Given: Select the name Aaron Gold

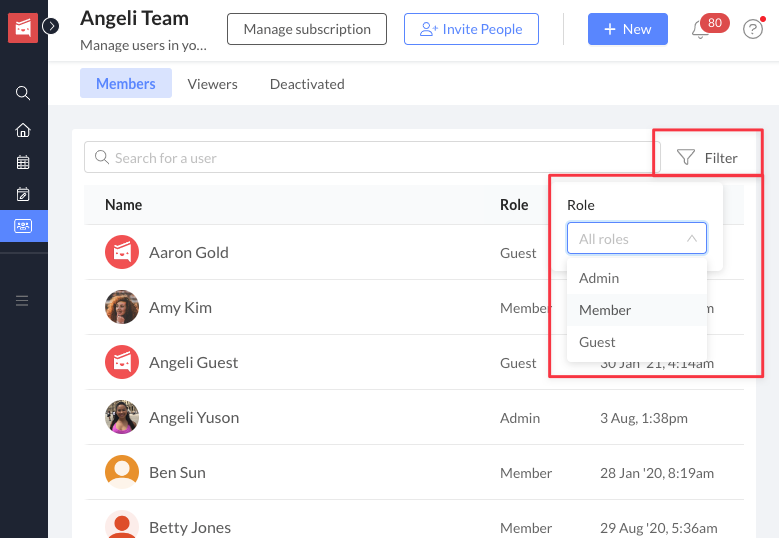Looking at the screenshot, I should pos(189,252).
